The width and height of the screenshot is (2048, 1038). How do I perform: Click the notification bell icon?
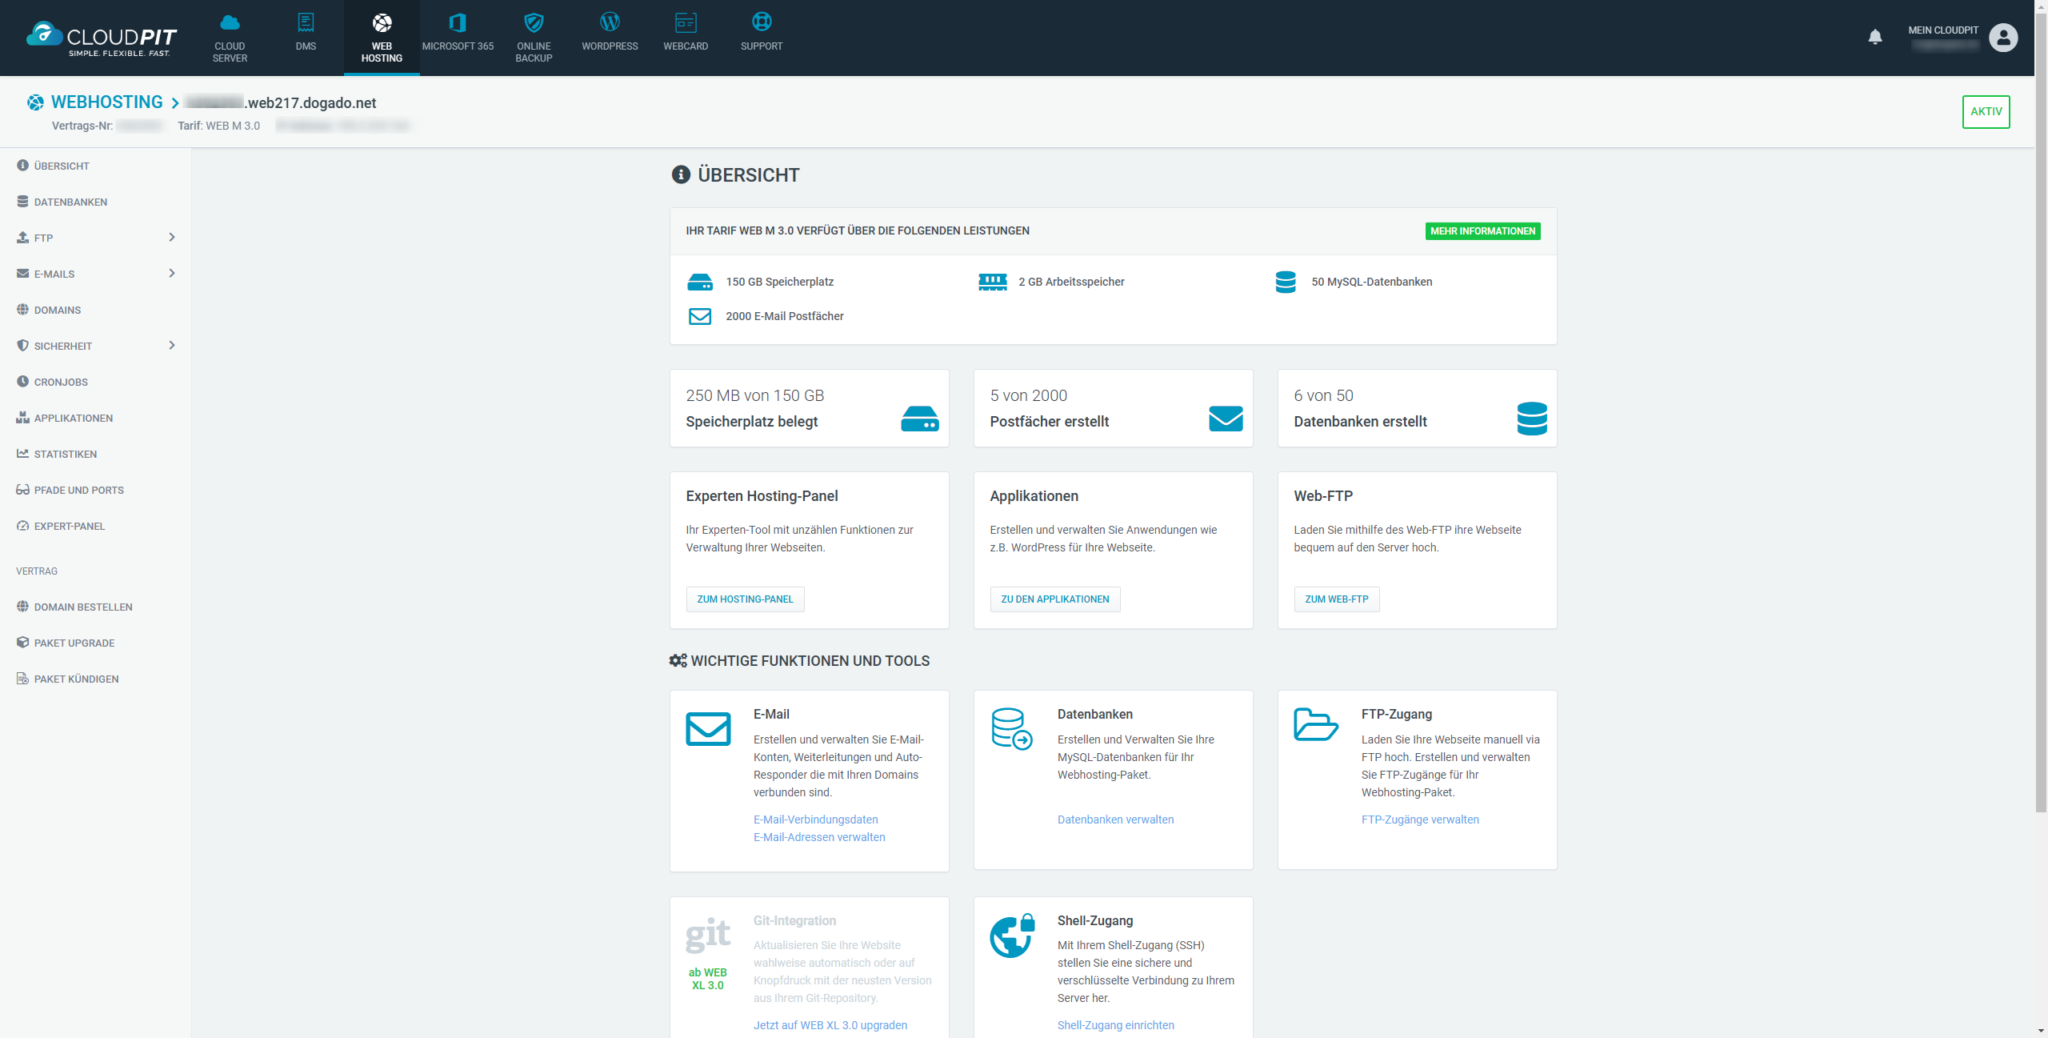pyautogui.click(x=1875, y=37)
